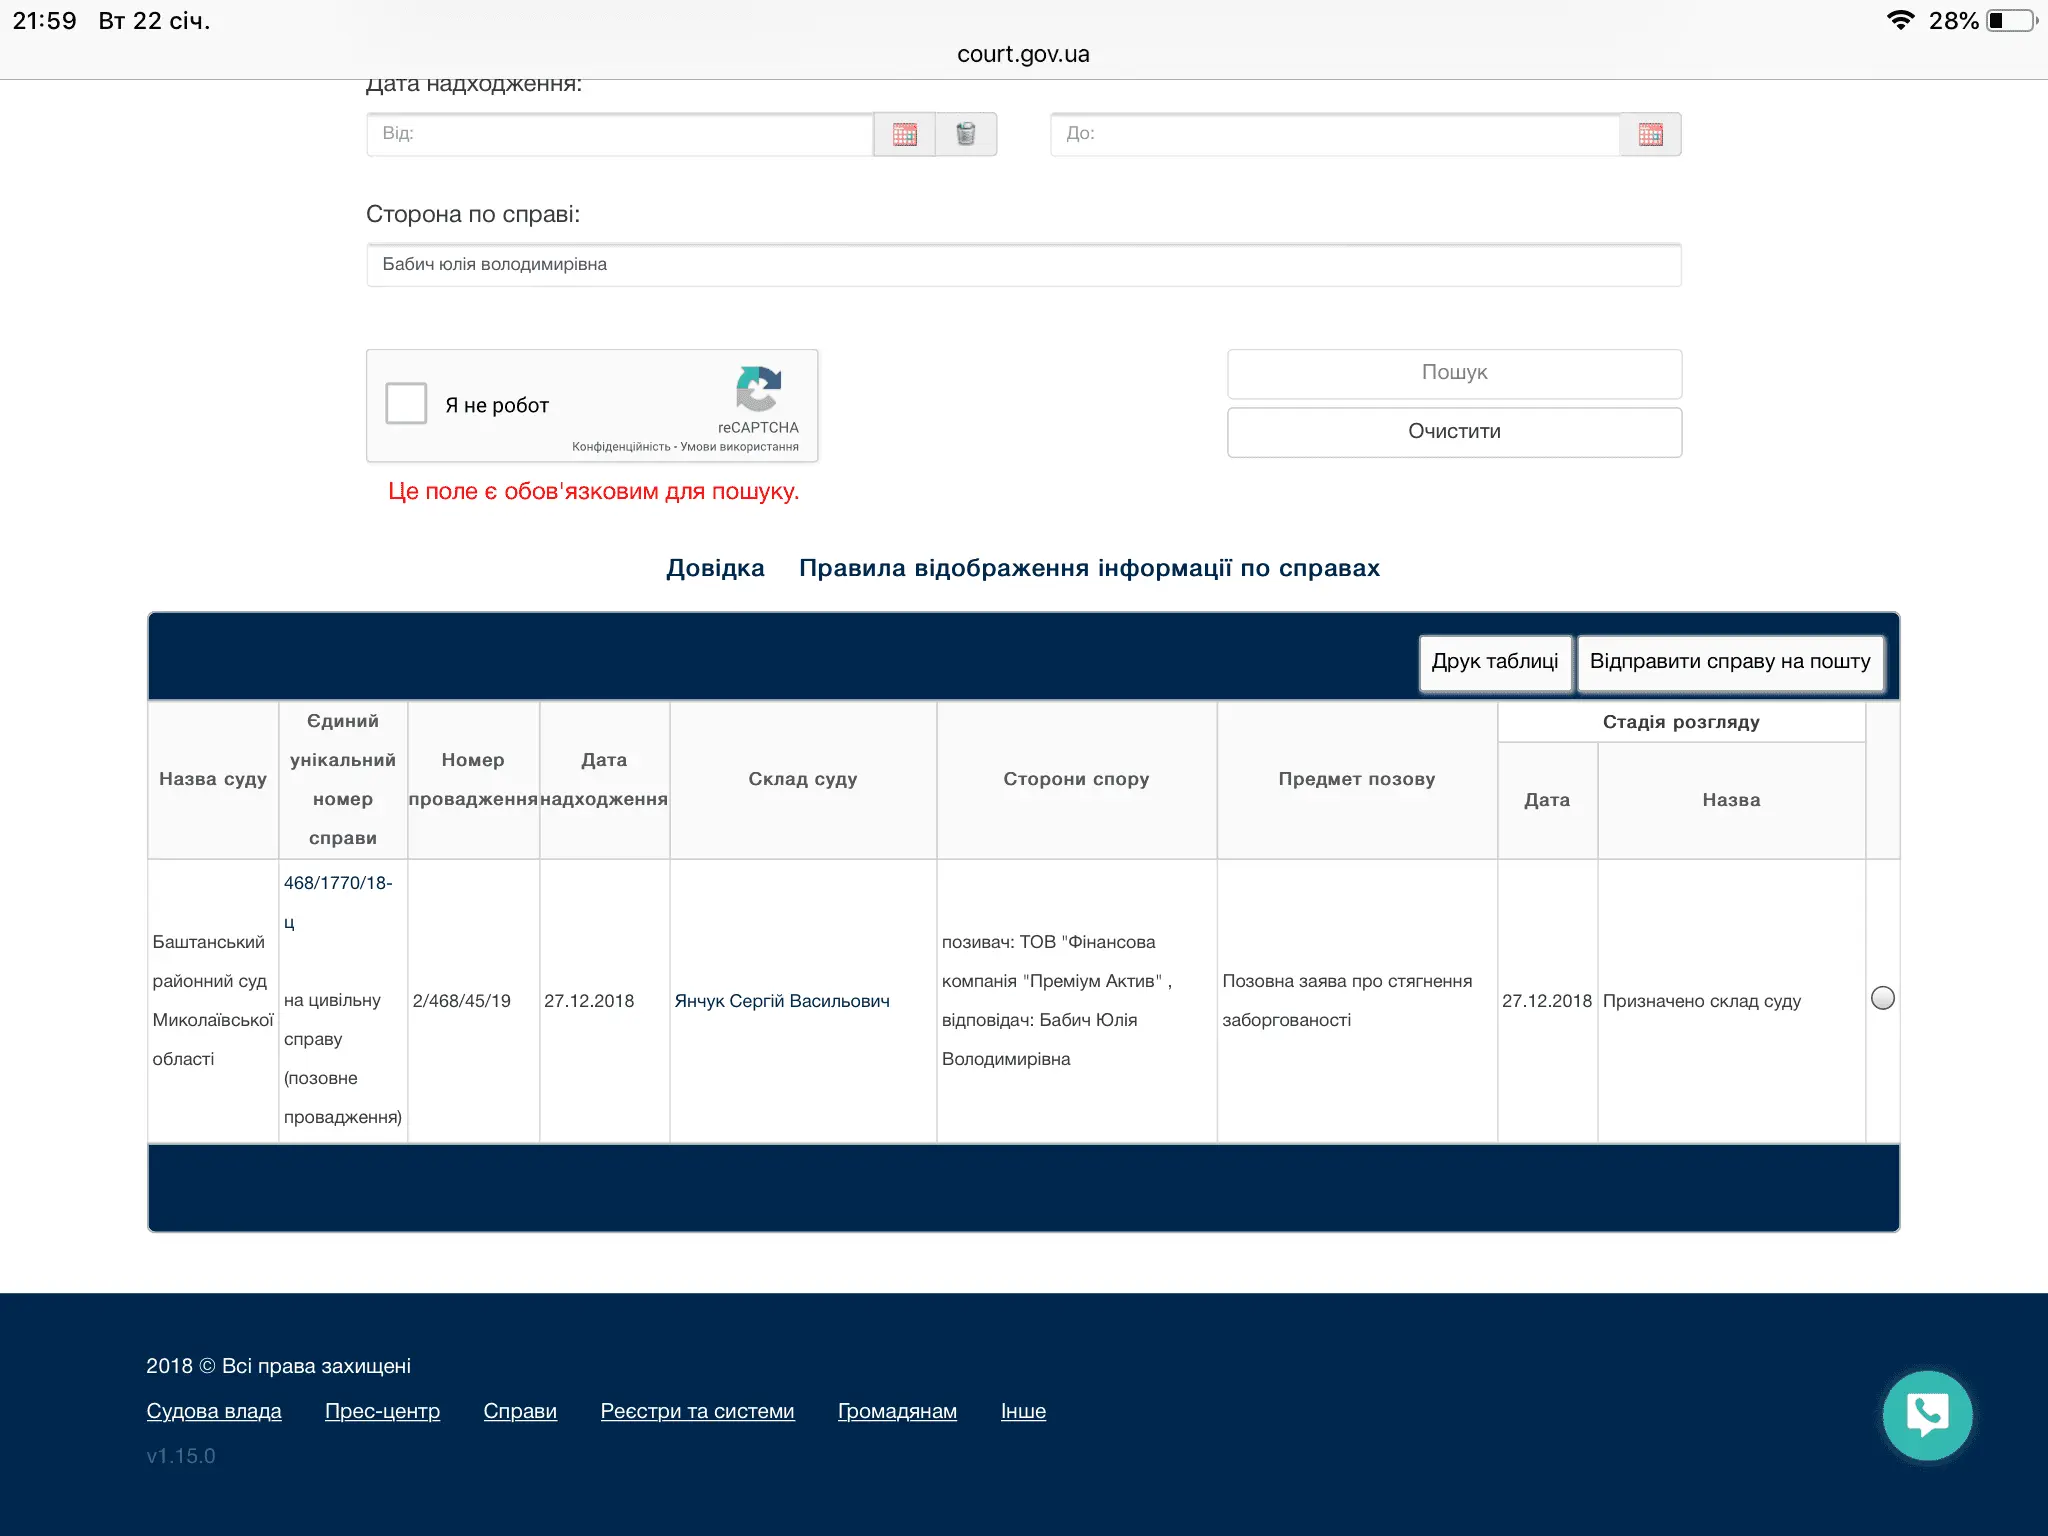The width and height of the screenshot is (2048, 1536).
Task: Check the 'Я не робот' checkbox
Action: [406, 404]
